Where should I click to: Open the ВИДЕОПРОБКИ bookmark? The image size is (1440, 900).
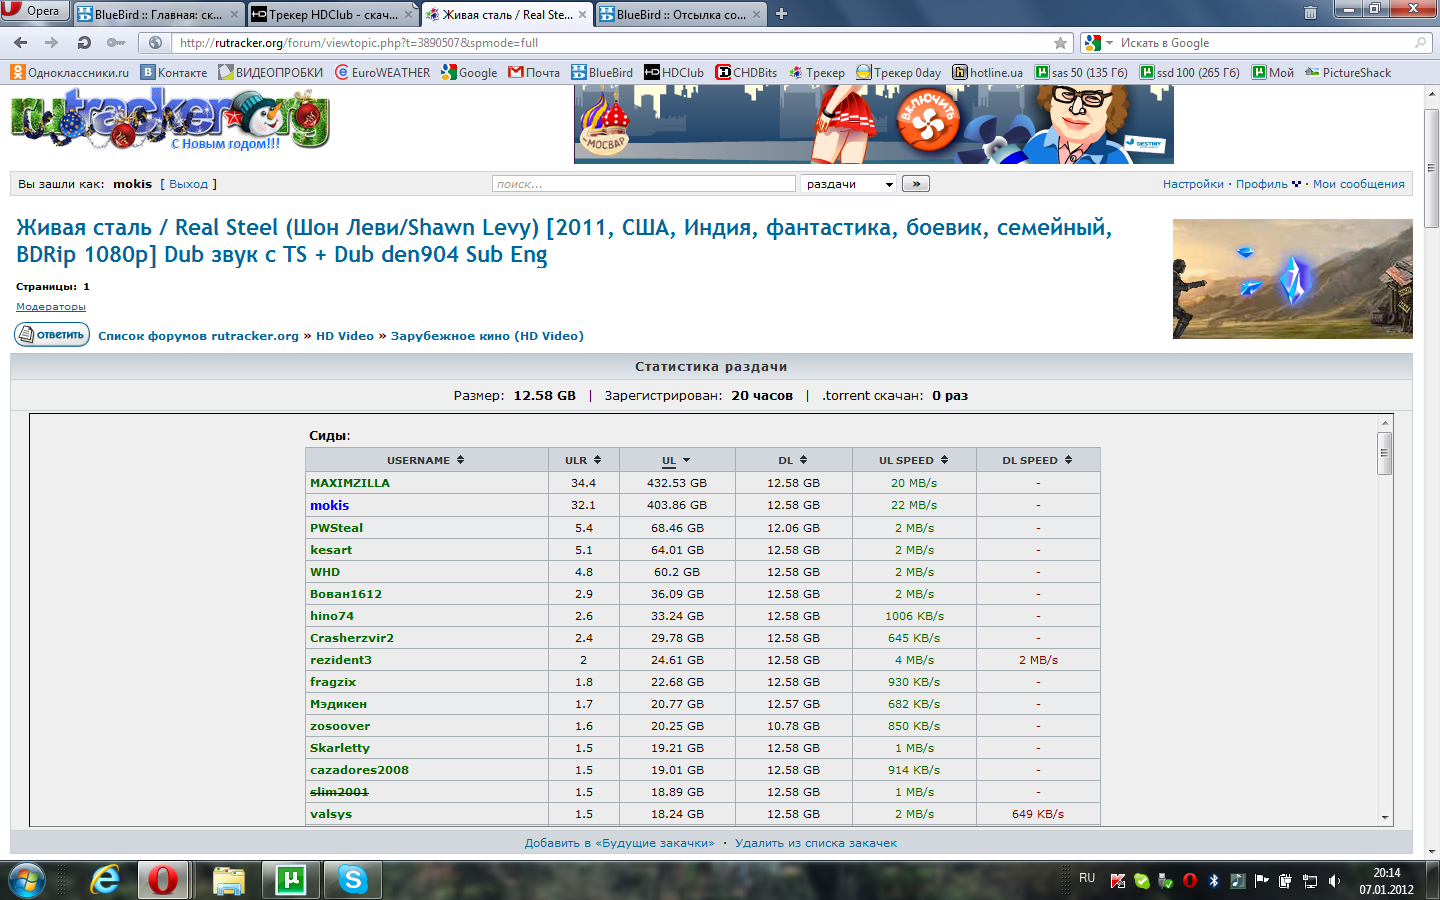[271, 72]
